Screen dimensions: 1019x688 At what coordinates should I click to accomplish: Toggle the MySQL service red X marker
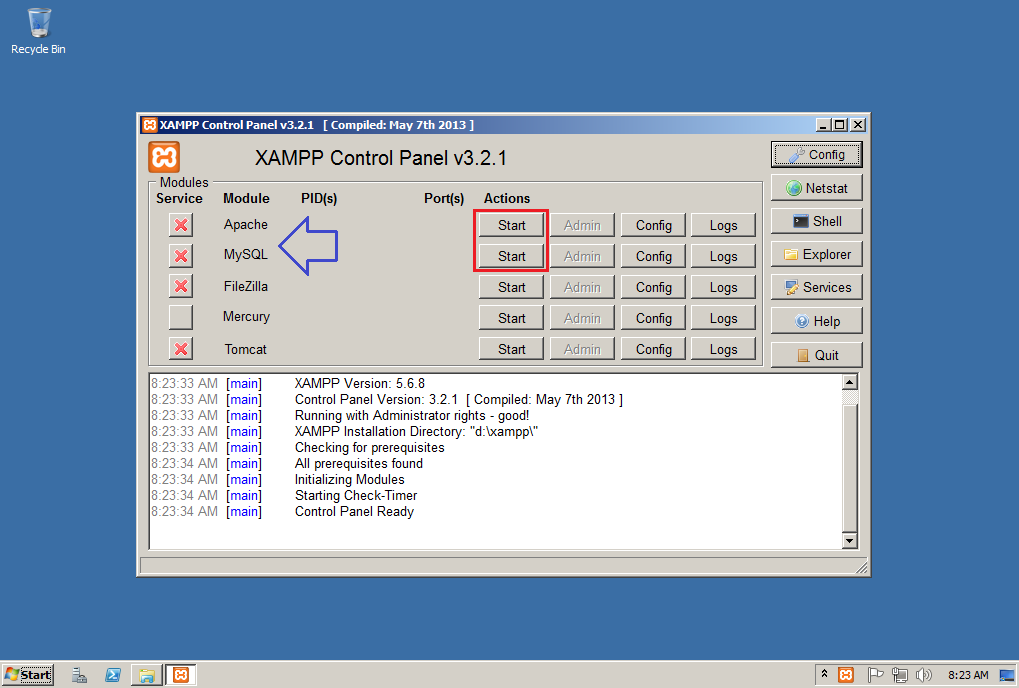point(181,256)
